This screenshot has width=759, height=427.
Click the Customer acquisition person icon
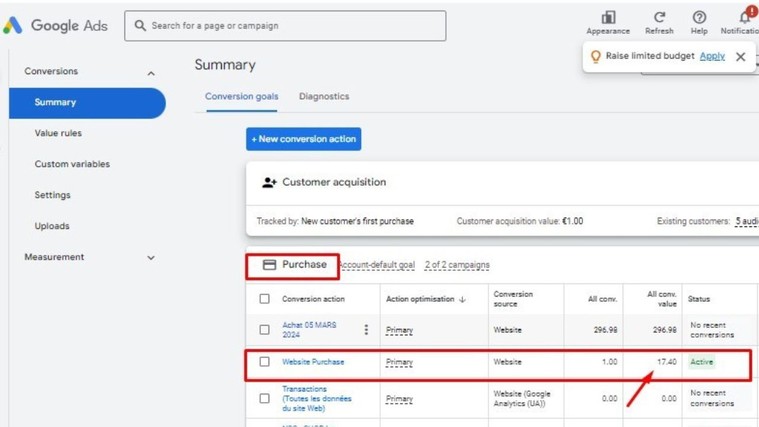[x=269, y=183]
